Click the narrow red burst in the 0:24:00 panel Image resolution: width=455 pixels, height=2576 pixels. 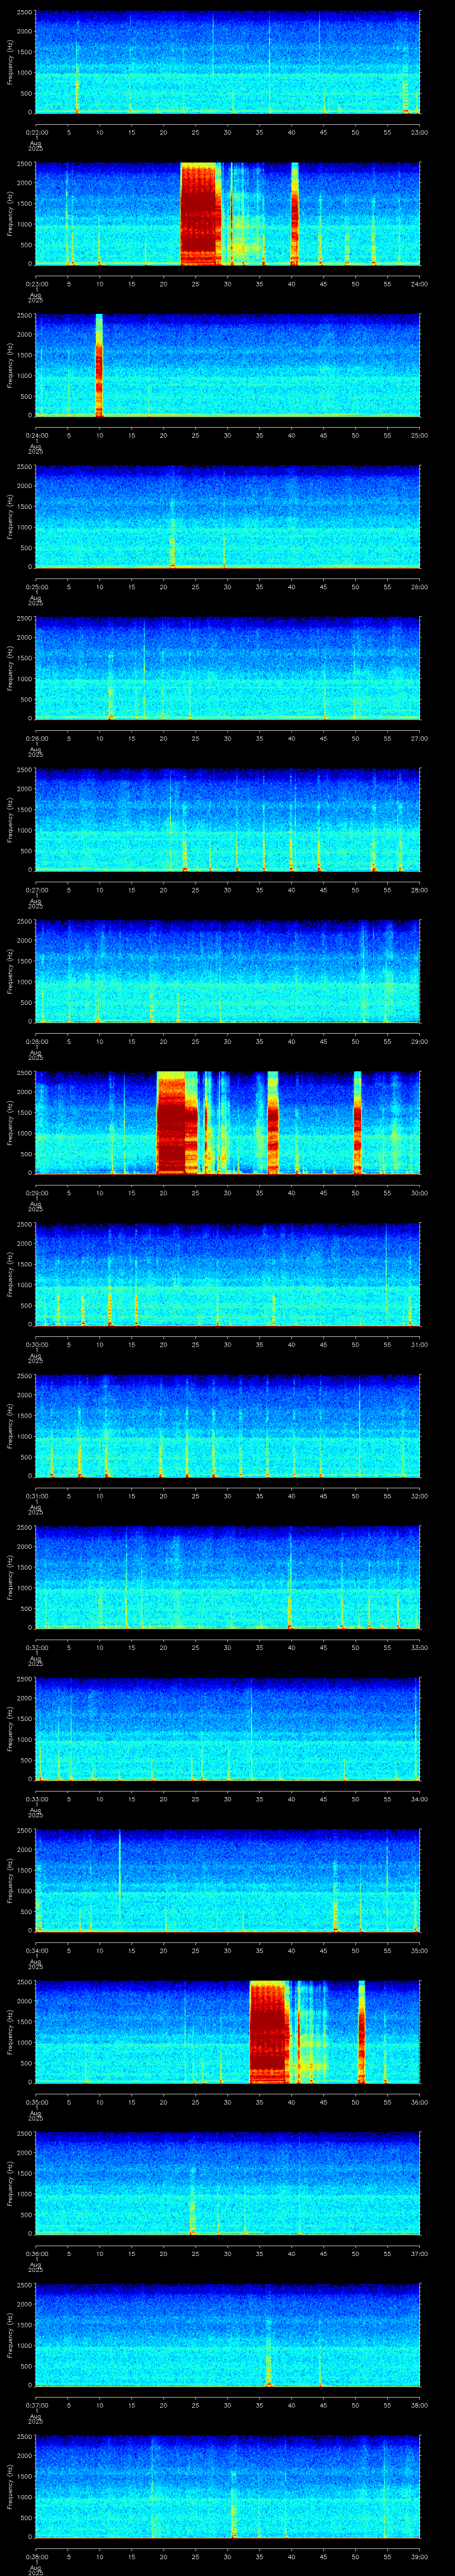click(99, 365)
